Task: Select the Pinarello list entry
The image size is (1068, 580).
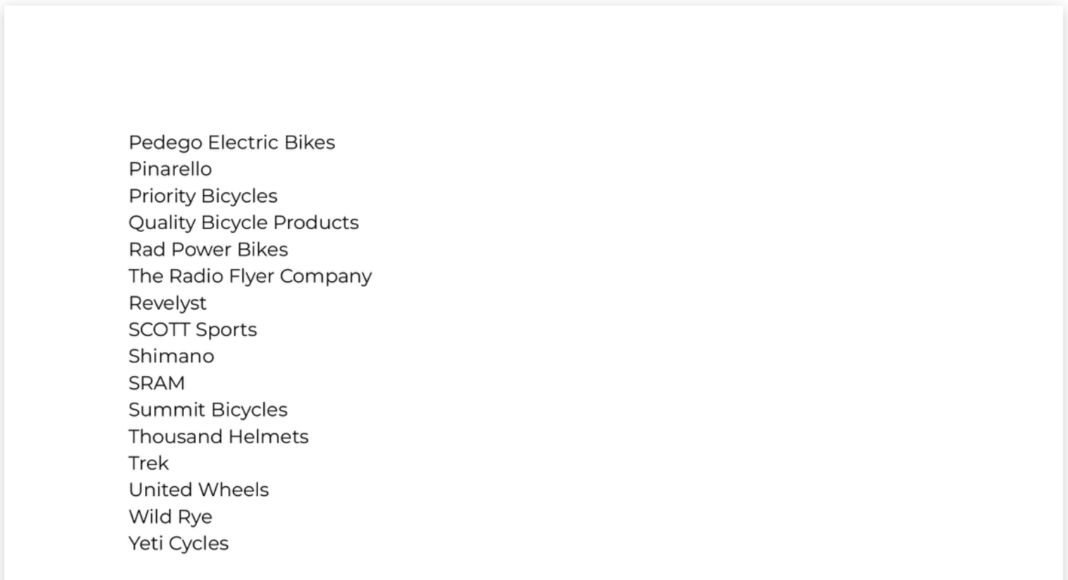Action: (170, 170)
